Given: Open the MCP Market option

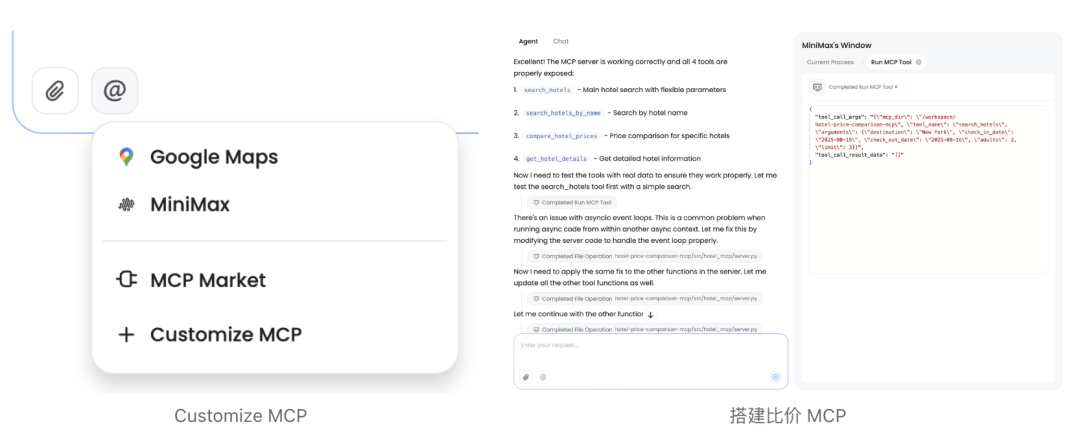Looking at the screenshot, I should 191,280.
